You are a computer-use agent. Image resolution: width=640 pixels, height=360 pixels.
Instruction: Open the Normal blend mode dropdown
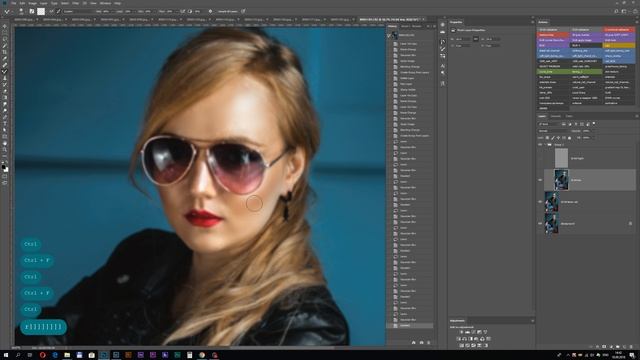point(554,131)
